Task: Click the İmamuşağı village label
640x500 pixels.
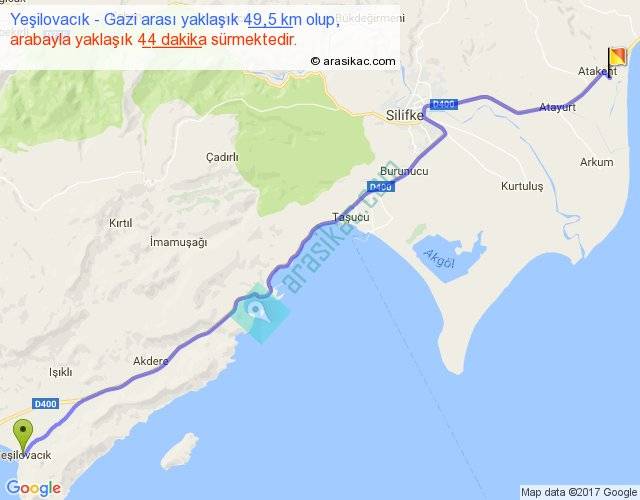Action: click(178, 242)
